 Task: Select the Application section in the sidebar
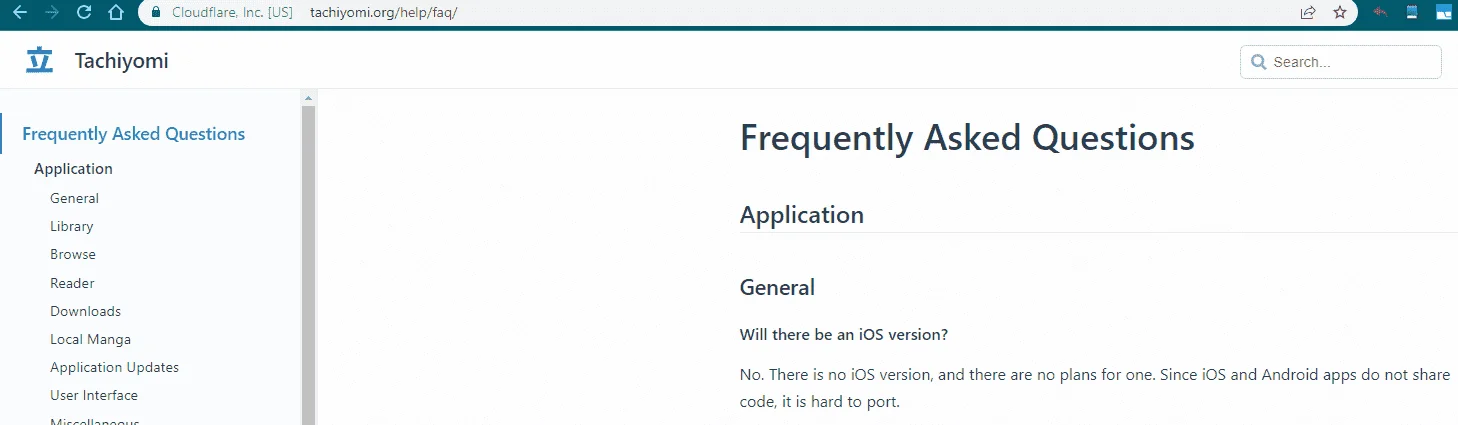point(73,169)
